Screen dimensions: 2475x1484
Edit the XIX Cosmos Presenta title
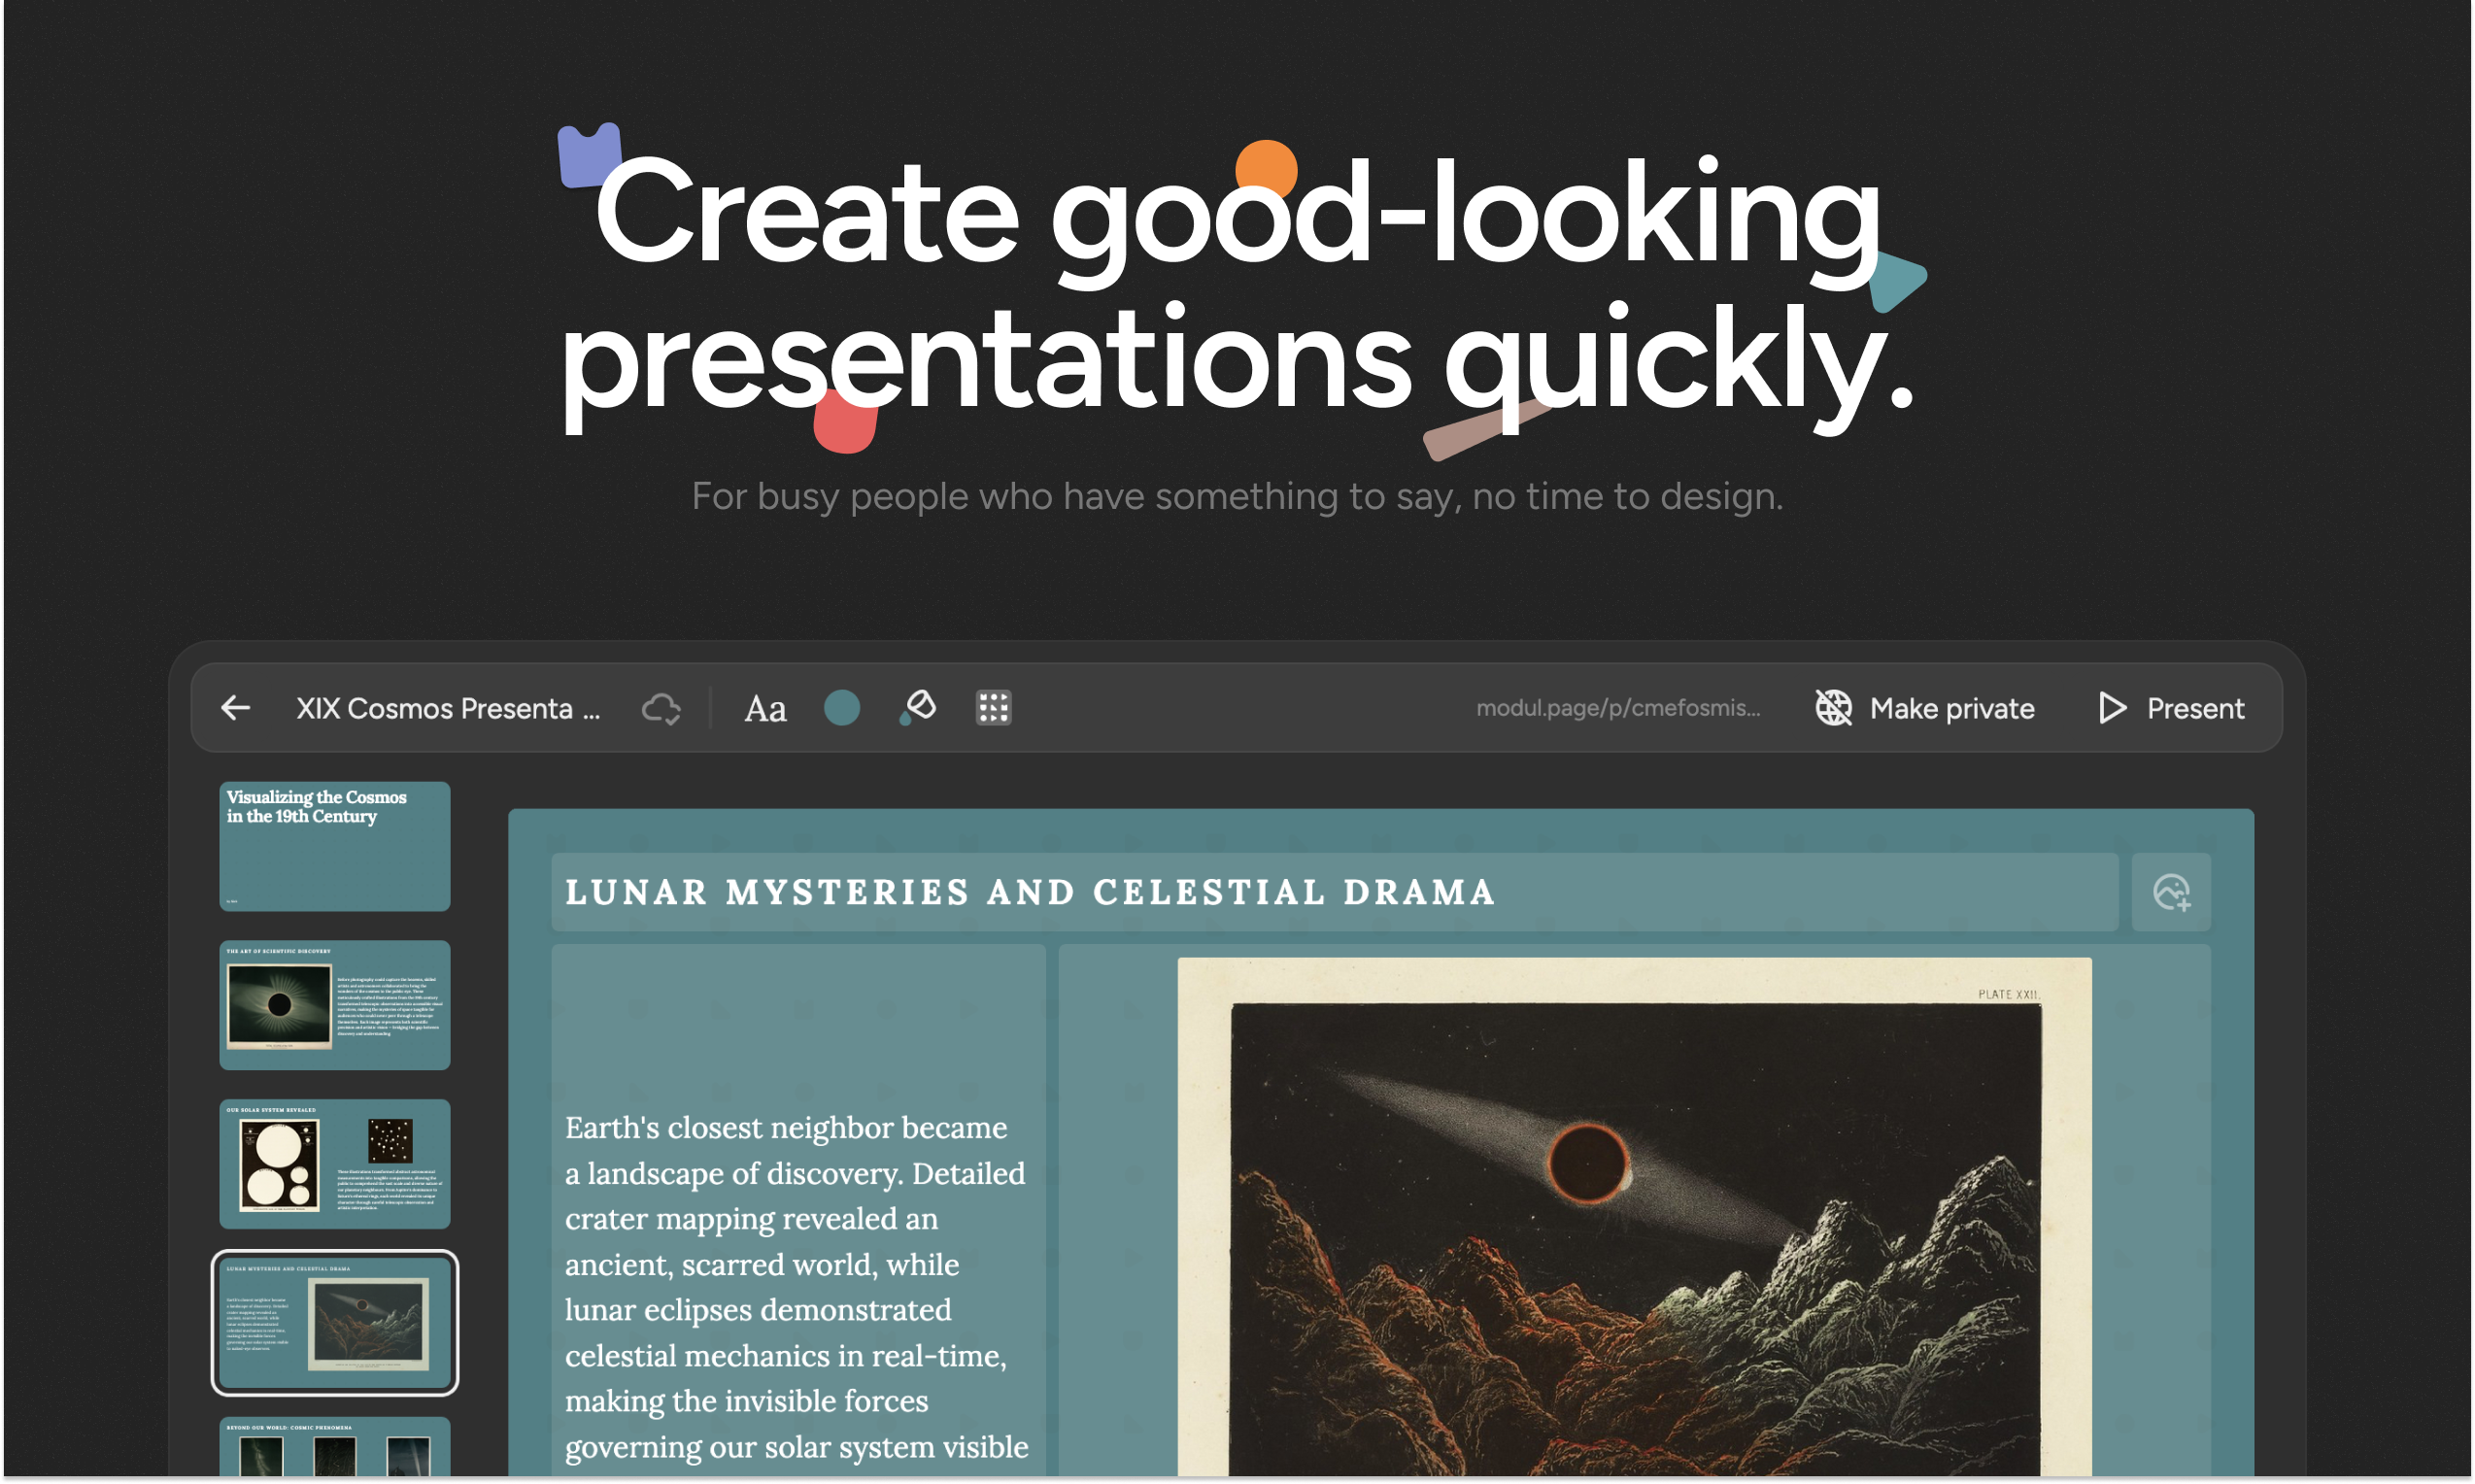point(447,708)
